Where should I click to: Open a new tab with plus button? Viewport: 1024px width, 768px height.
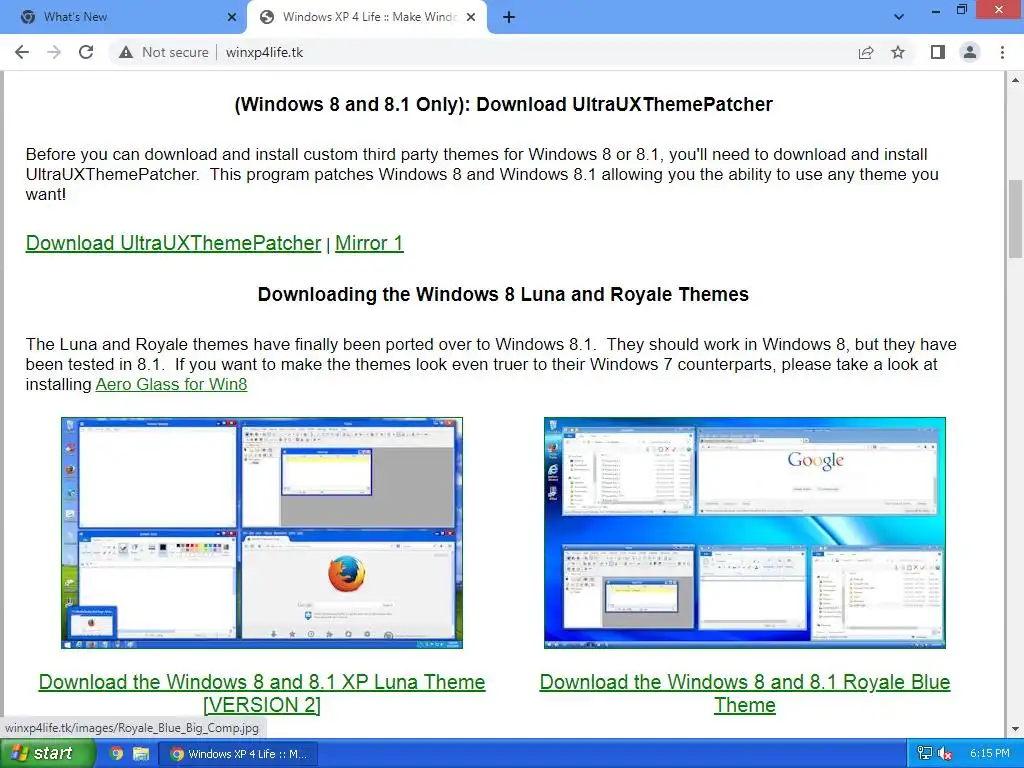pyautogui.click(x=509, y=17)
